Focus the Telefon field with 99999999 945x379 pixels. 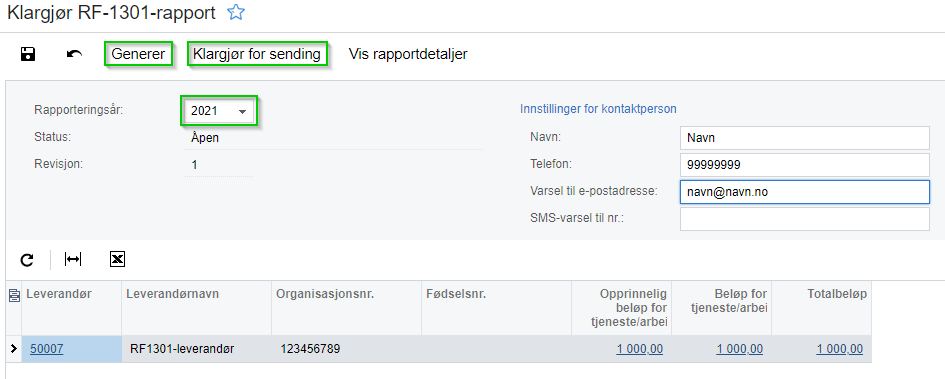[805, 164]
